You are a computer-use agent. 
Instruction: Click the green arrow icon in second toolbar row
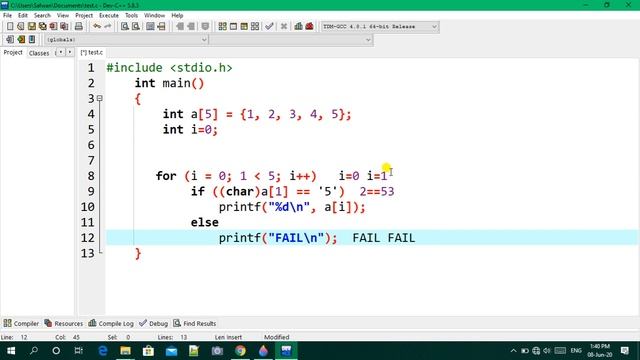point(21,40)
